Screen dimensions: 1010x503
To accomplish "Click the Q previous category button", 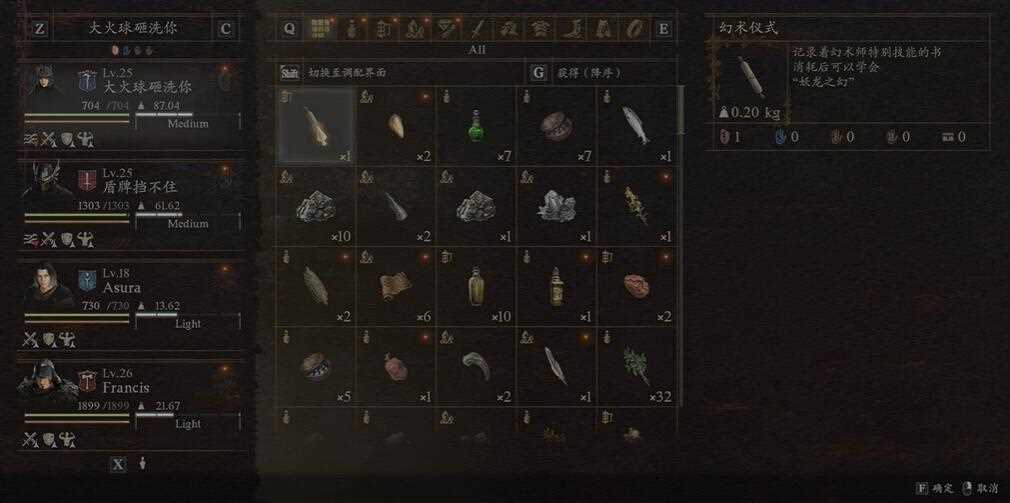I will pos(289,28).
